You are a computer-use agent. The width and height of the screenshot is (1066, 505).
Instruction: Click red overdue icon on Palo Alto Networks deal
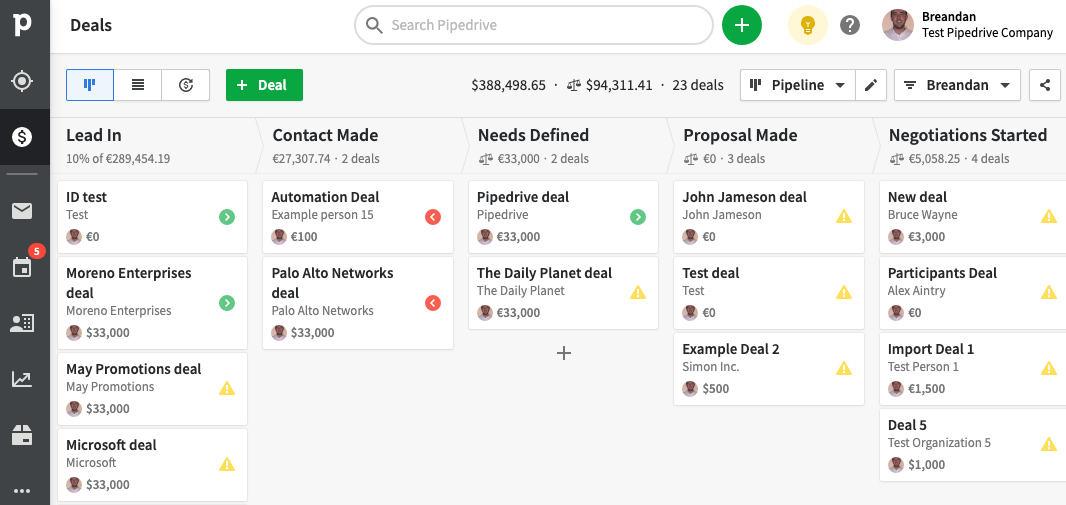(433, 303)
